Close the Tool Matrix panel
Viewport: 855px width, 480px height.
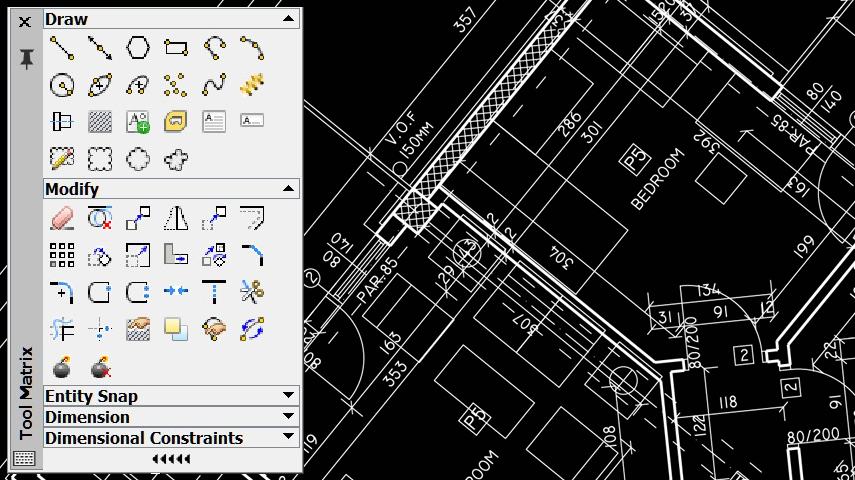(x=26, y=21)
